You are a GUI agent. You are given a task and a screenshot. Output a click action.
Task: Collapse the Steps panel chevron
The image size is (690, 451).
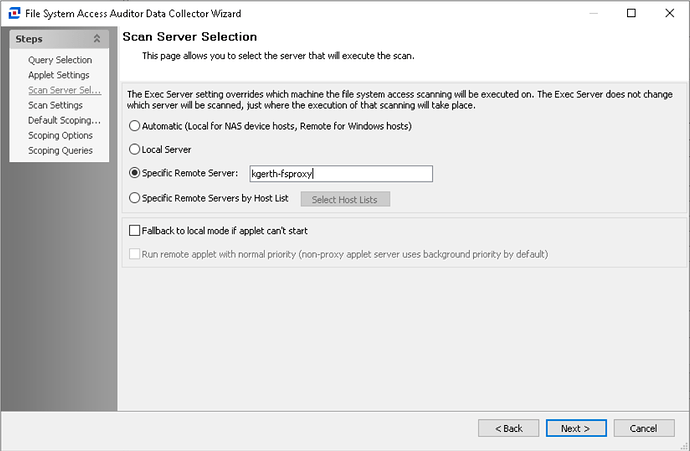pos(97,39)
